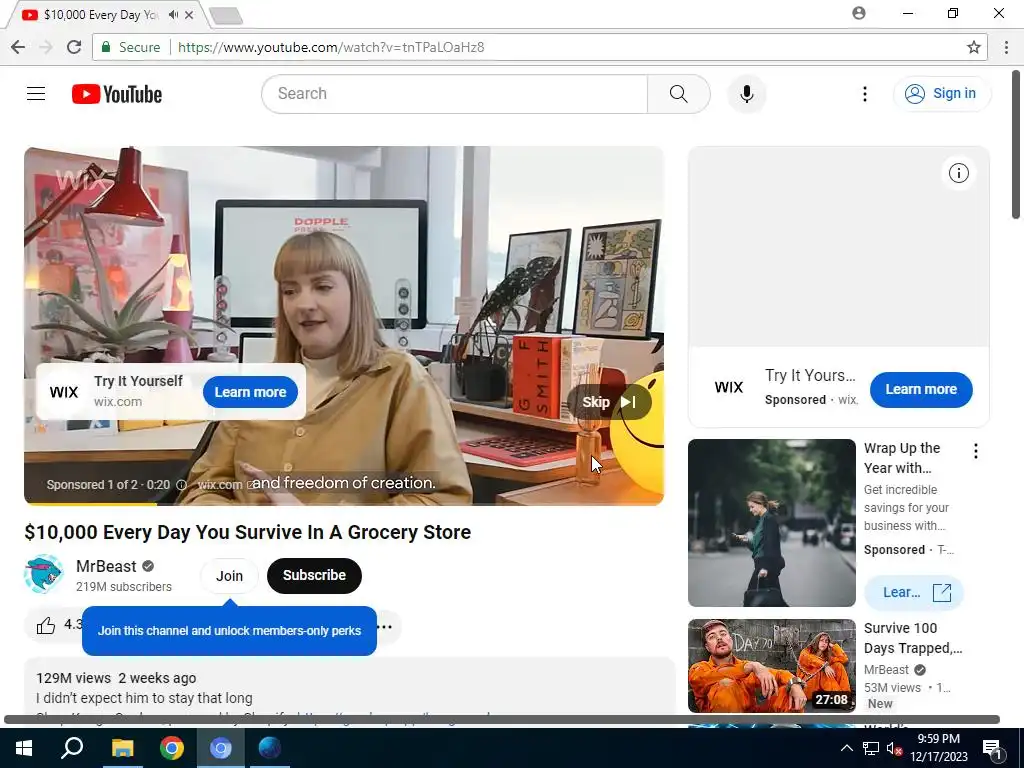Click the Wix advertiser logo in overlay

click(64, 392)
